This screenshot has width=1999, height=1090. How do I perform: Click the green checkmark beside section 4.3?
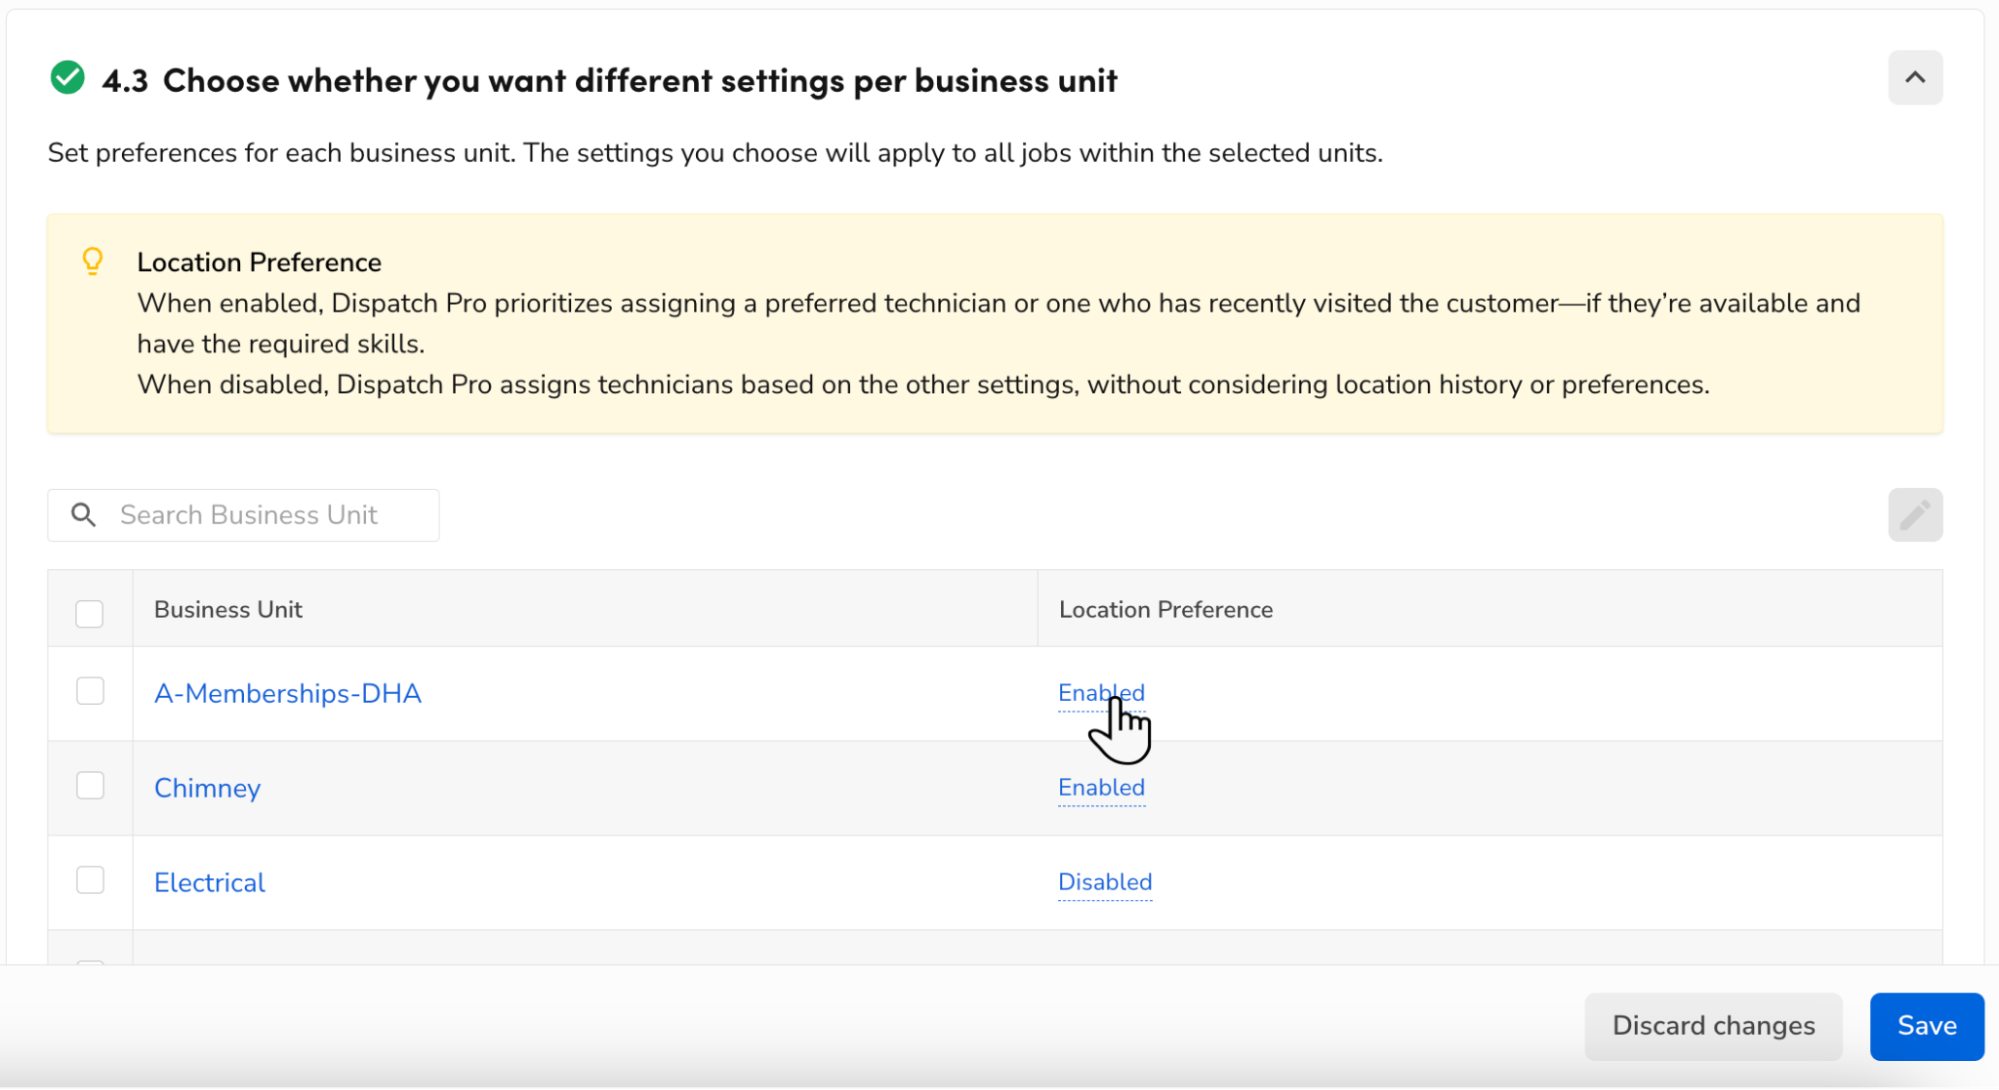click(67, 78)
